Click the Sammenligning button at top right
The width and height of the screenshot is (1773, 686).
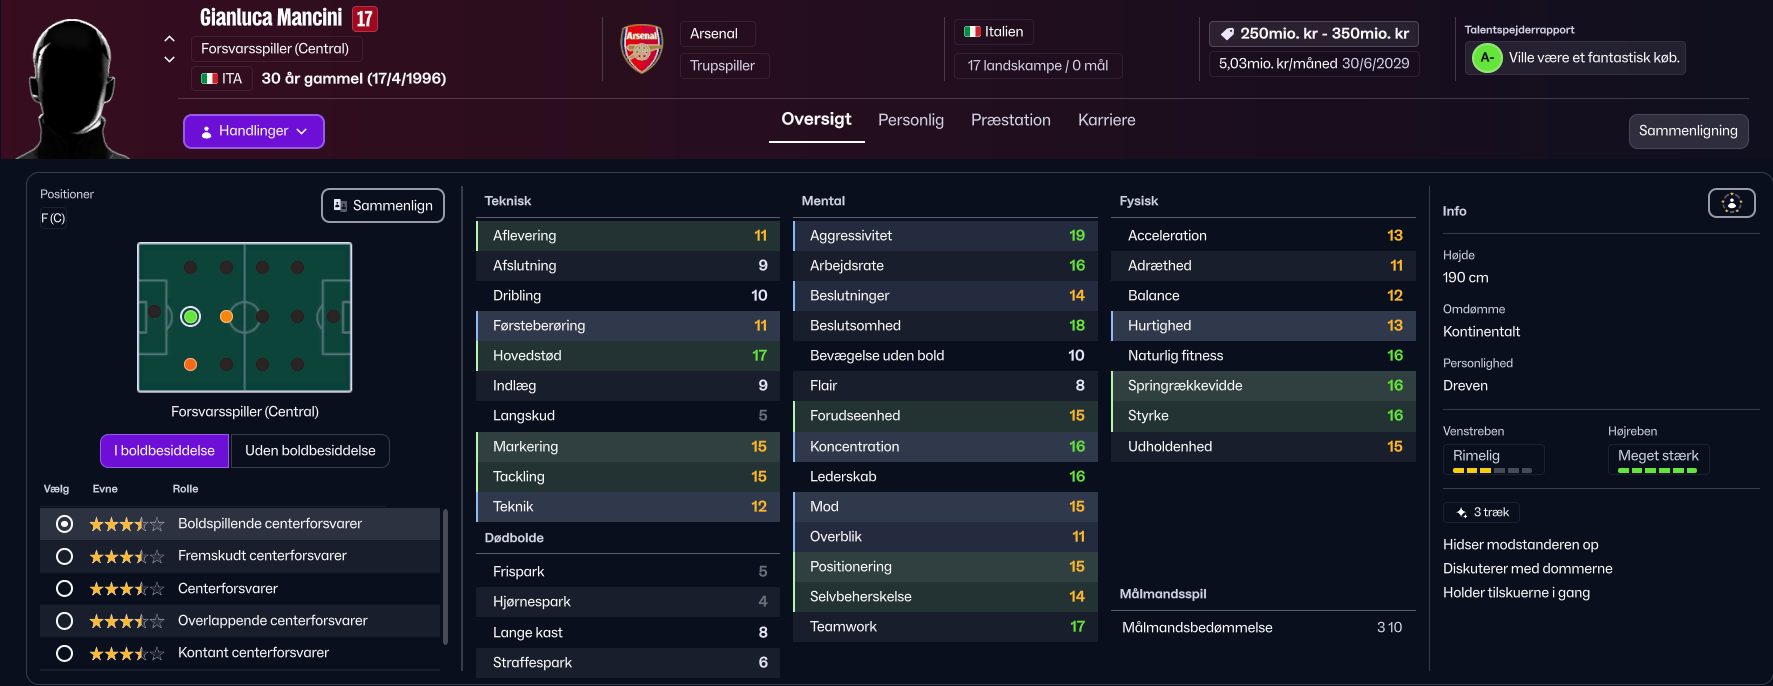point(1688,131)
